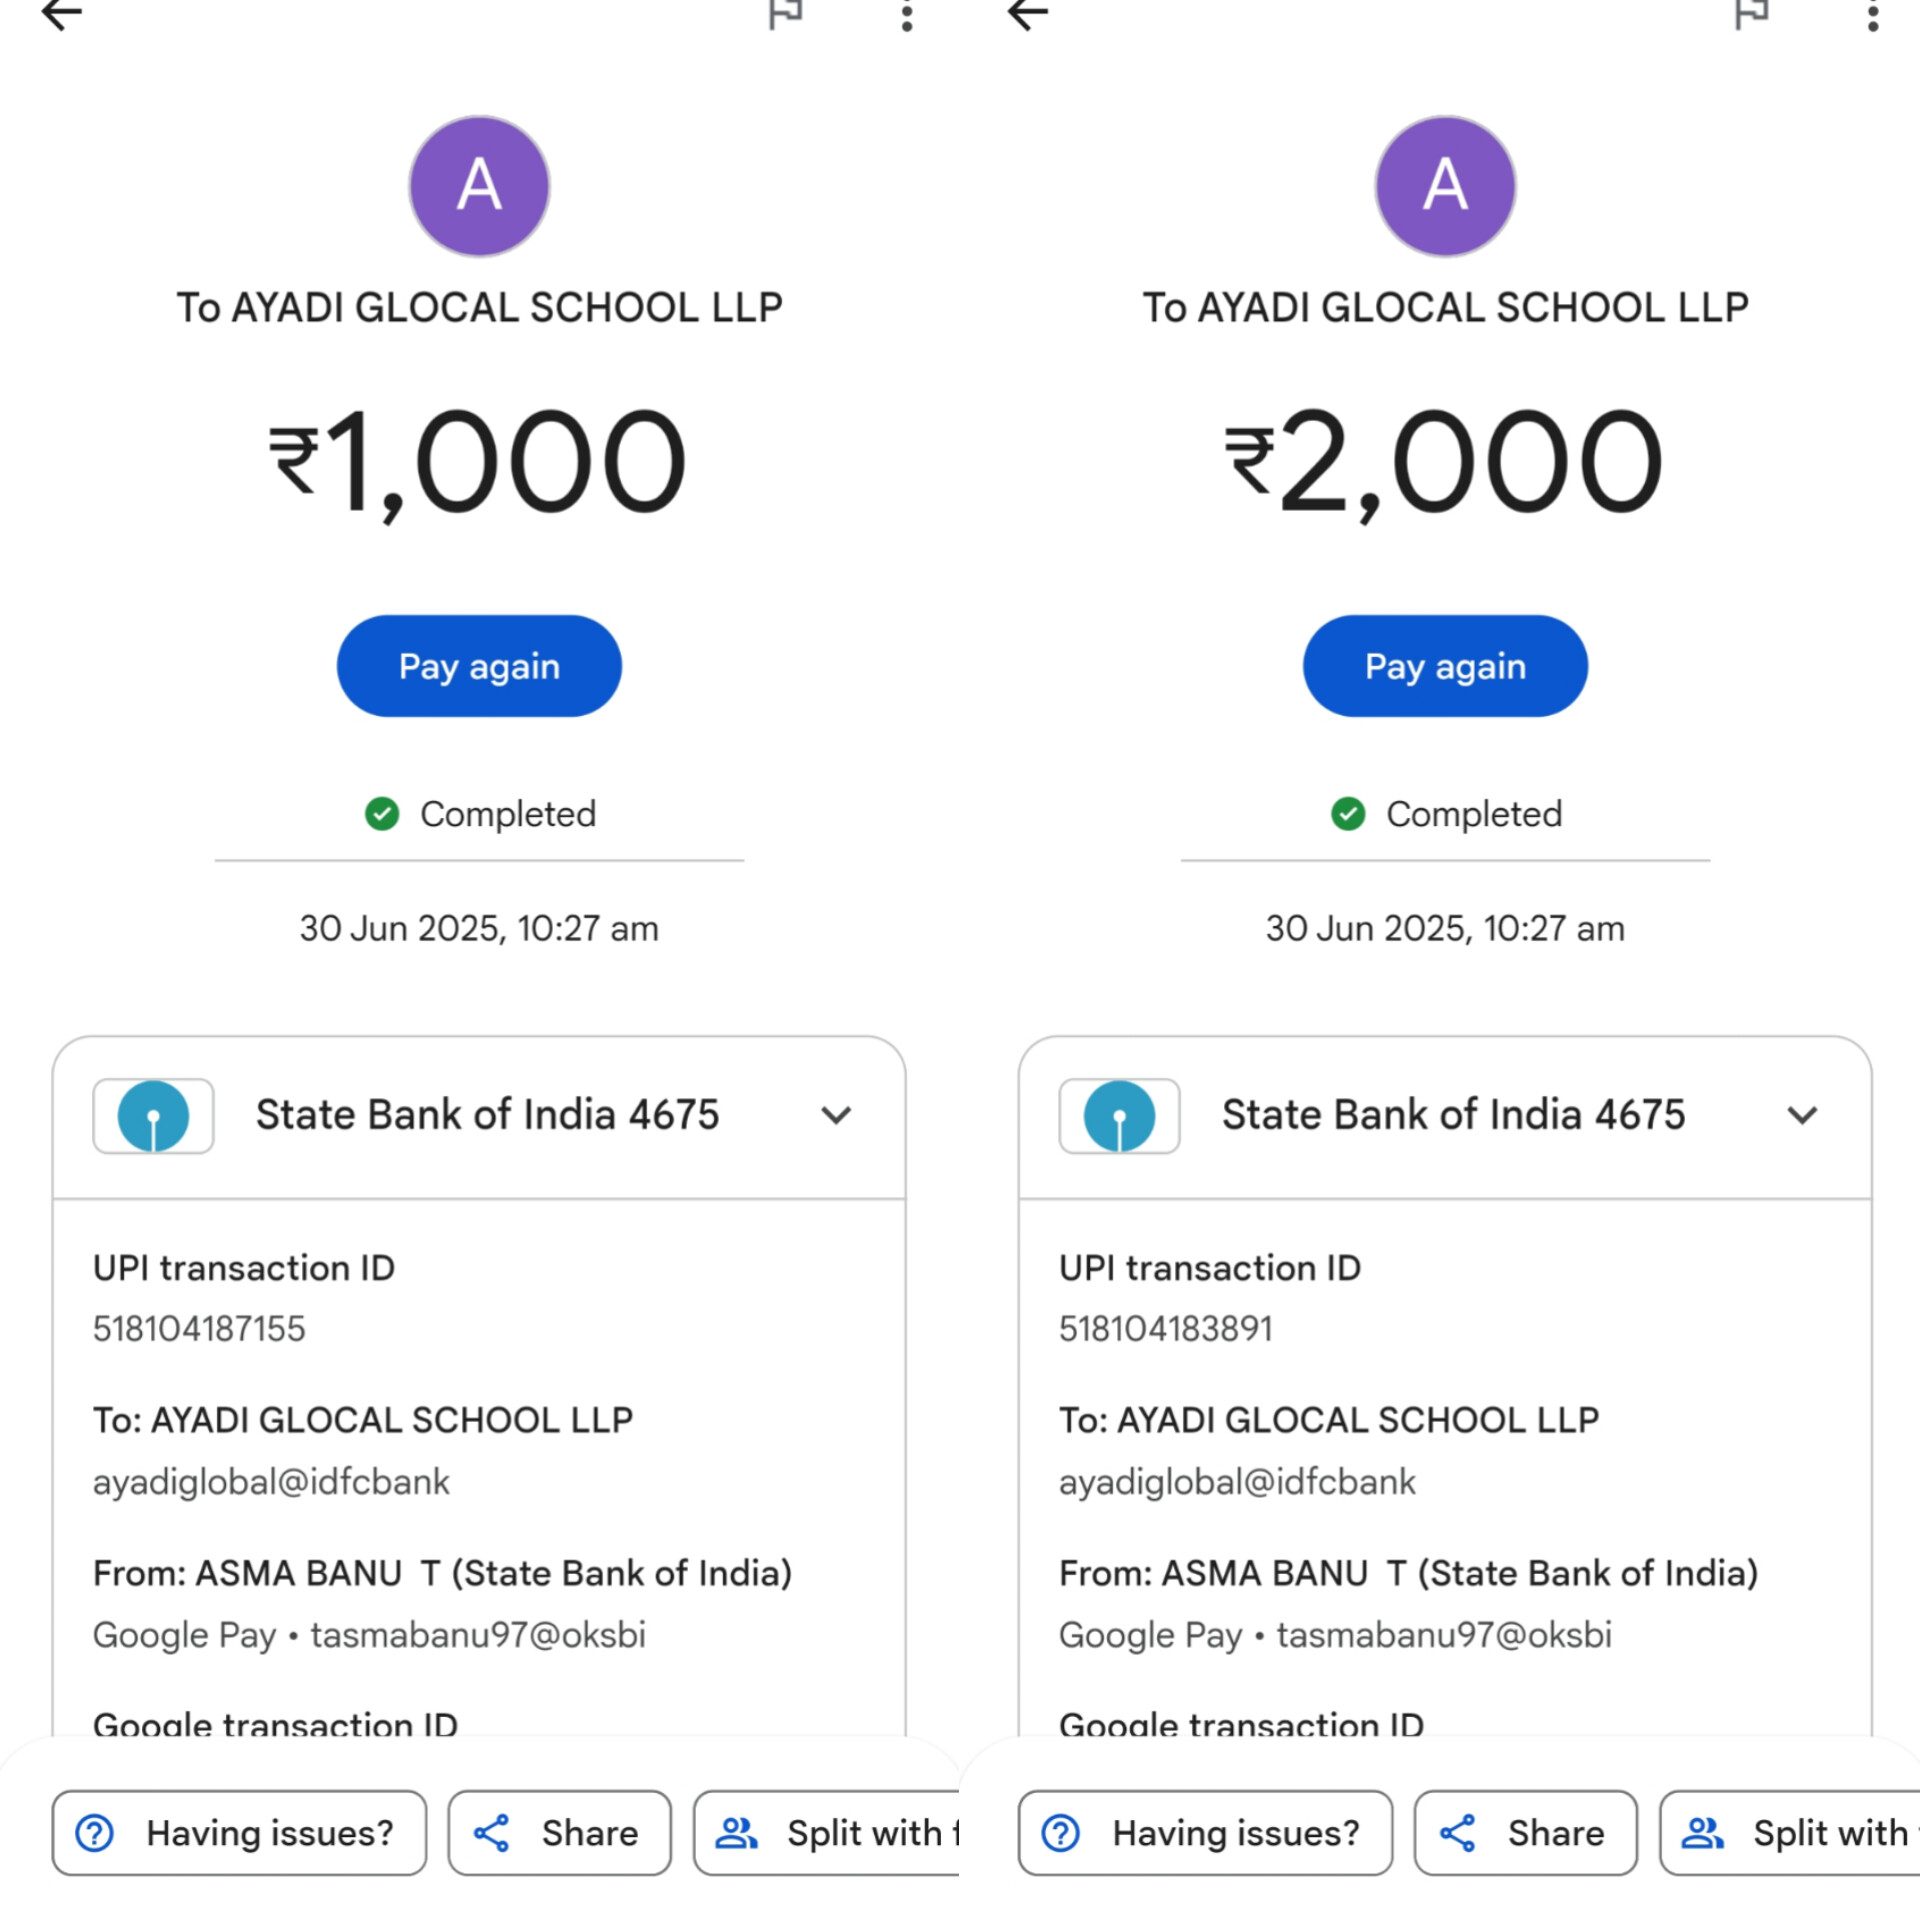1920x1920 pixels.
Task: Open three-dot menu on ₹1,000 receipt
Action: tap(906, 16)
